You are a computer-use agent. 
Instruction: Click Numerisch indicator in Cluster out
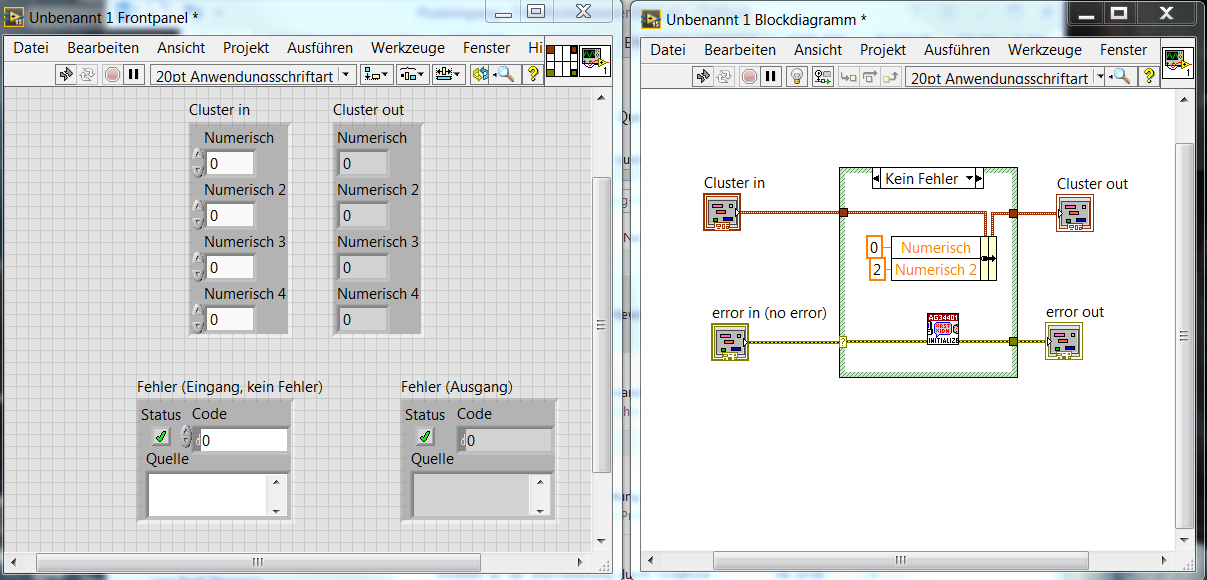click(363, 163)
